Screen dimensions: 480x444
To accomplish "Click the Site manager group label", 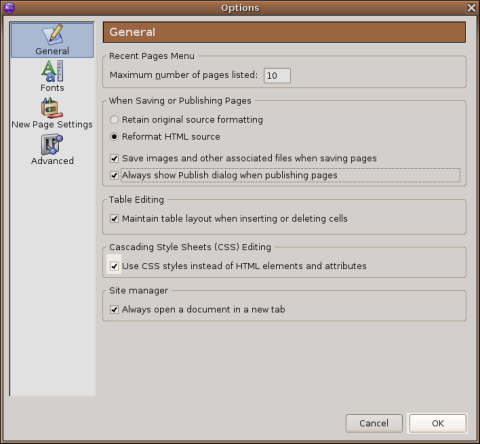I will click(x=138, y=291).
